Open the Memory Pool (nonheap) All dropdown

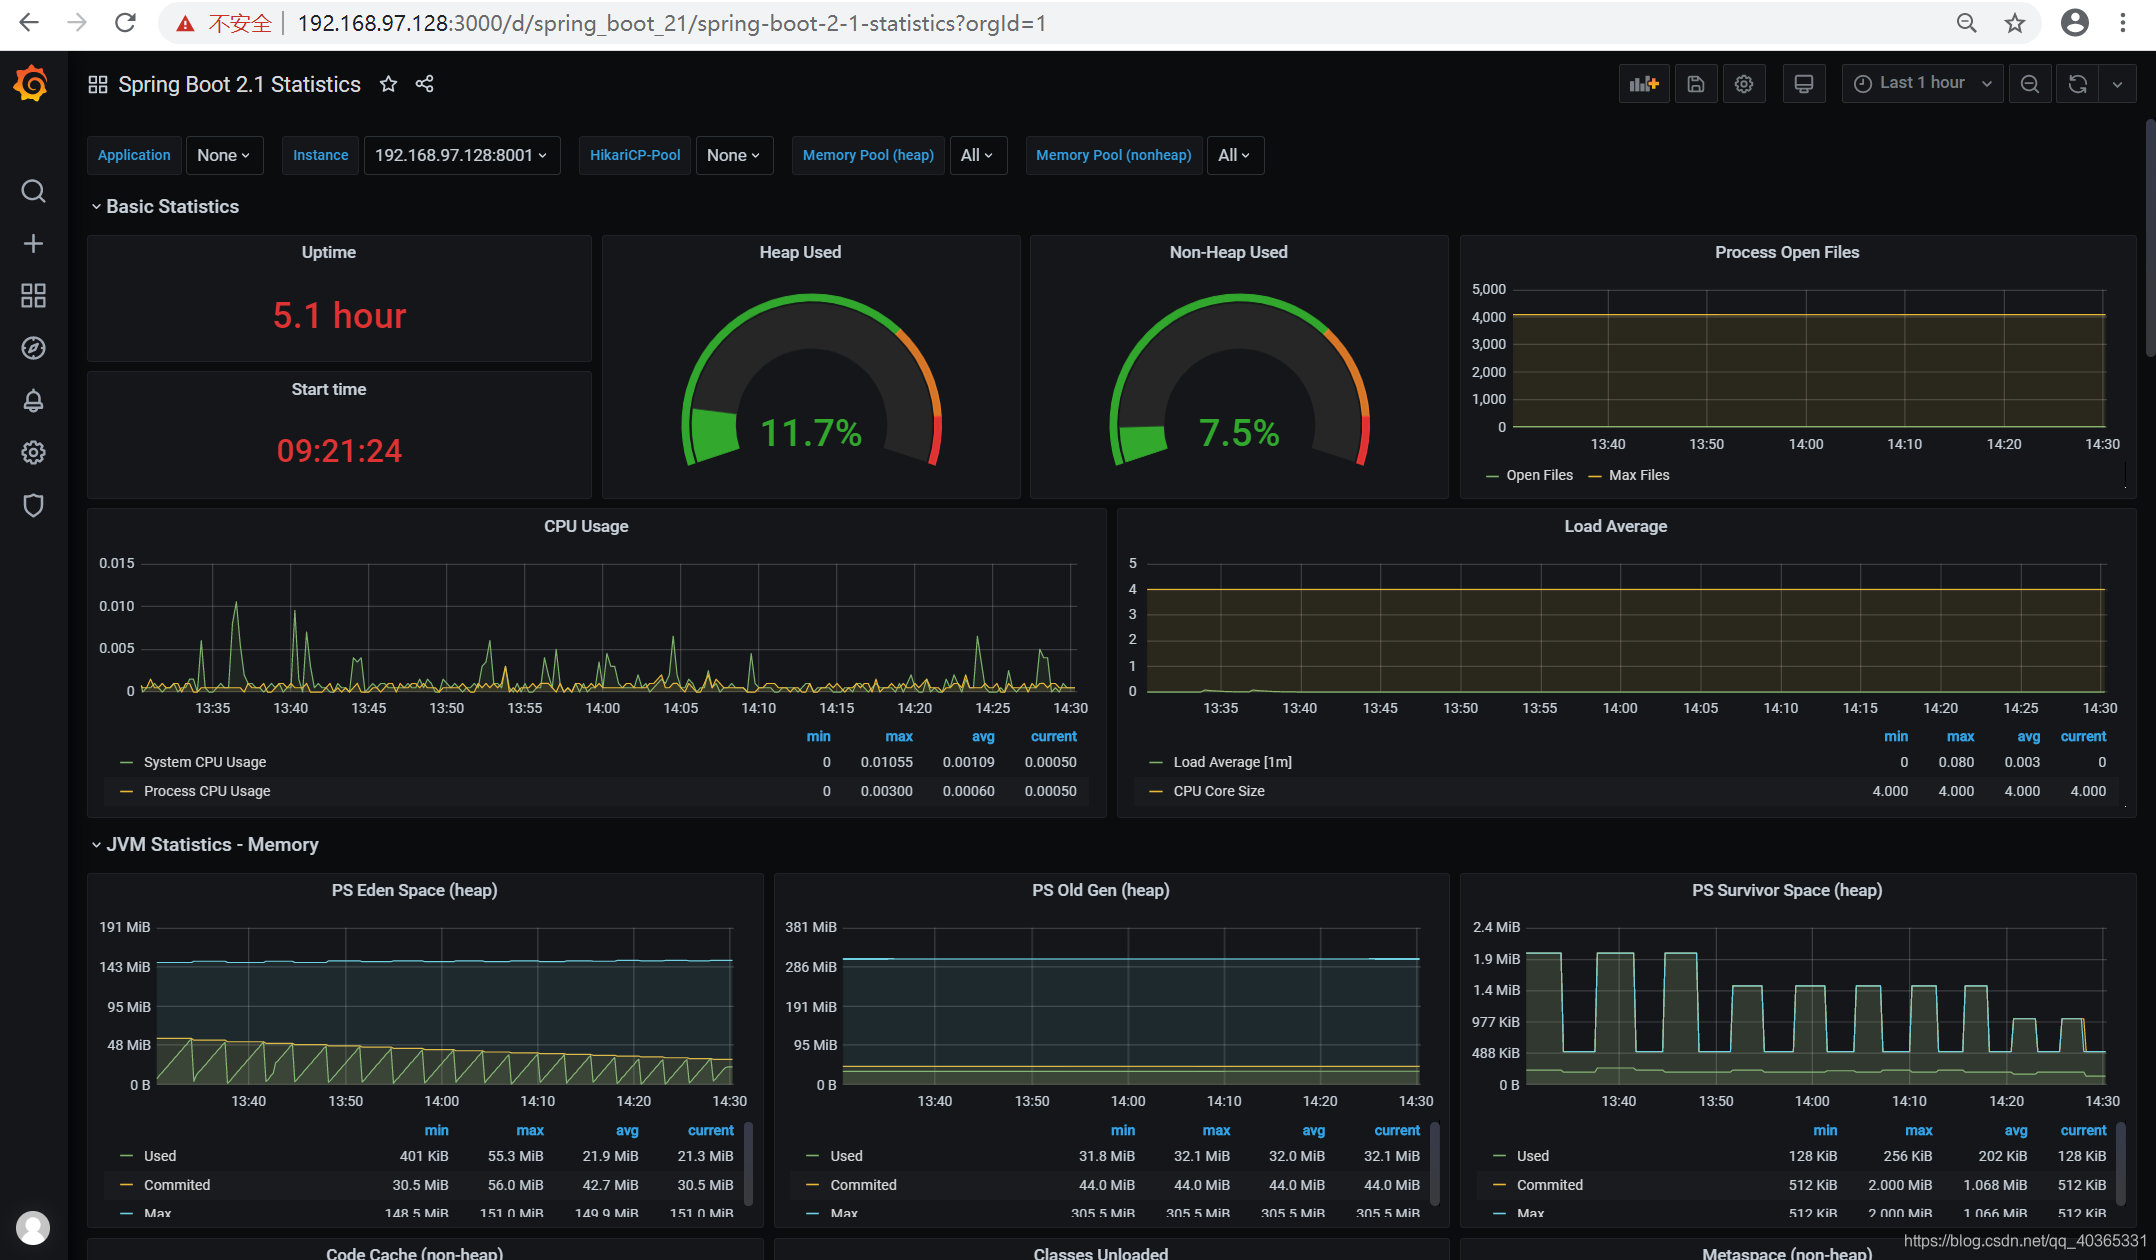(x=1235, y=155)
